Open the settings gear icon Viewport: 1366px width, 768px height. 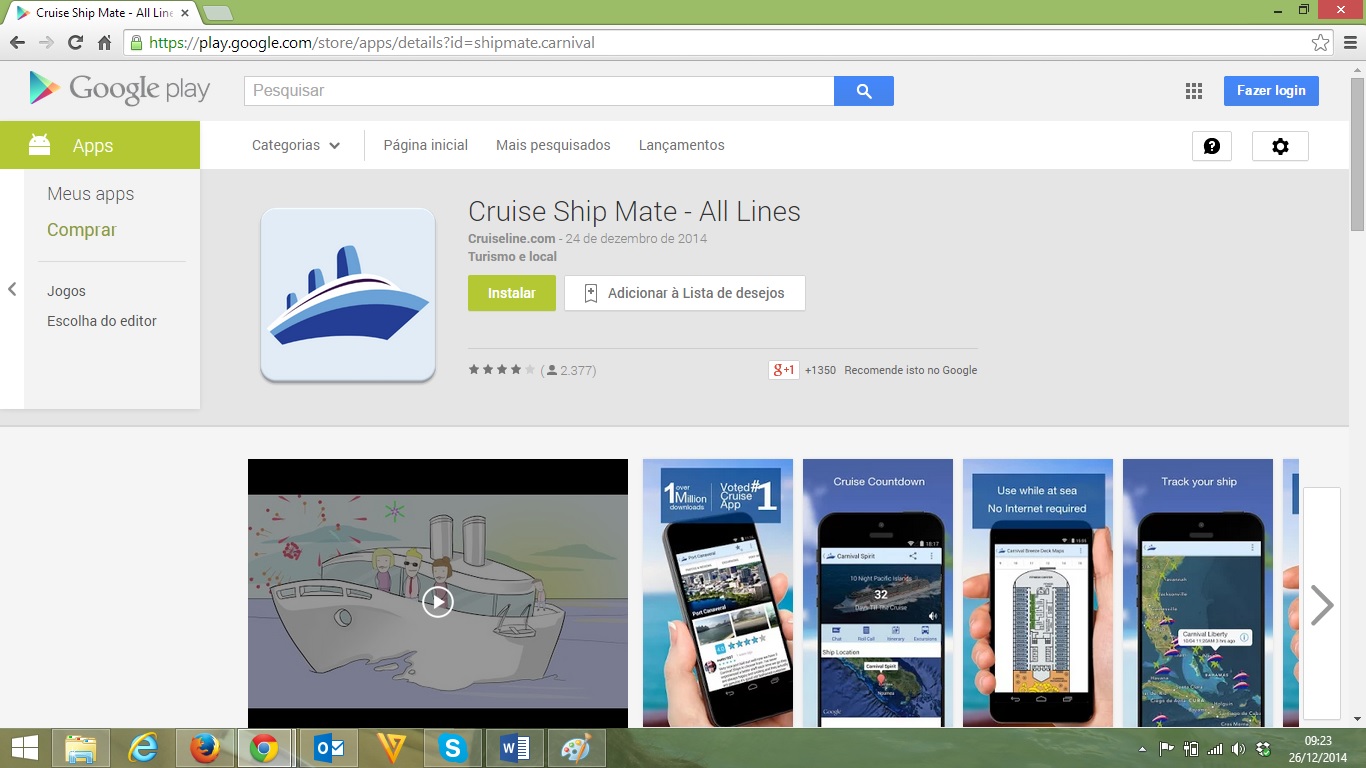point(1280,146)
